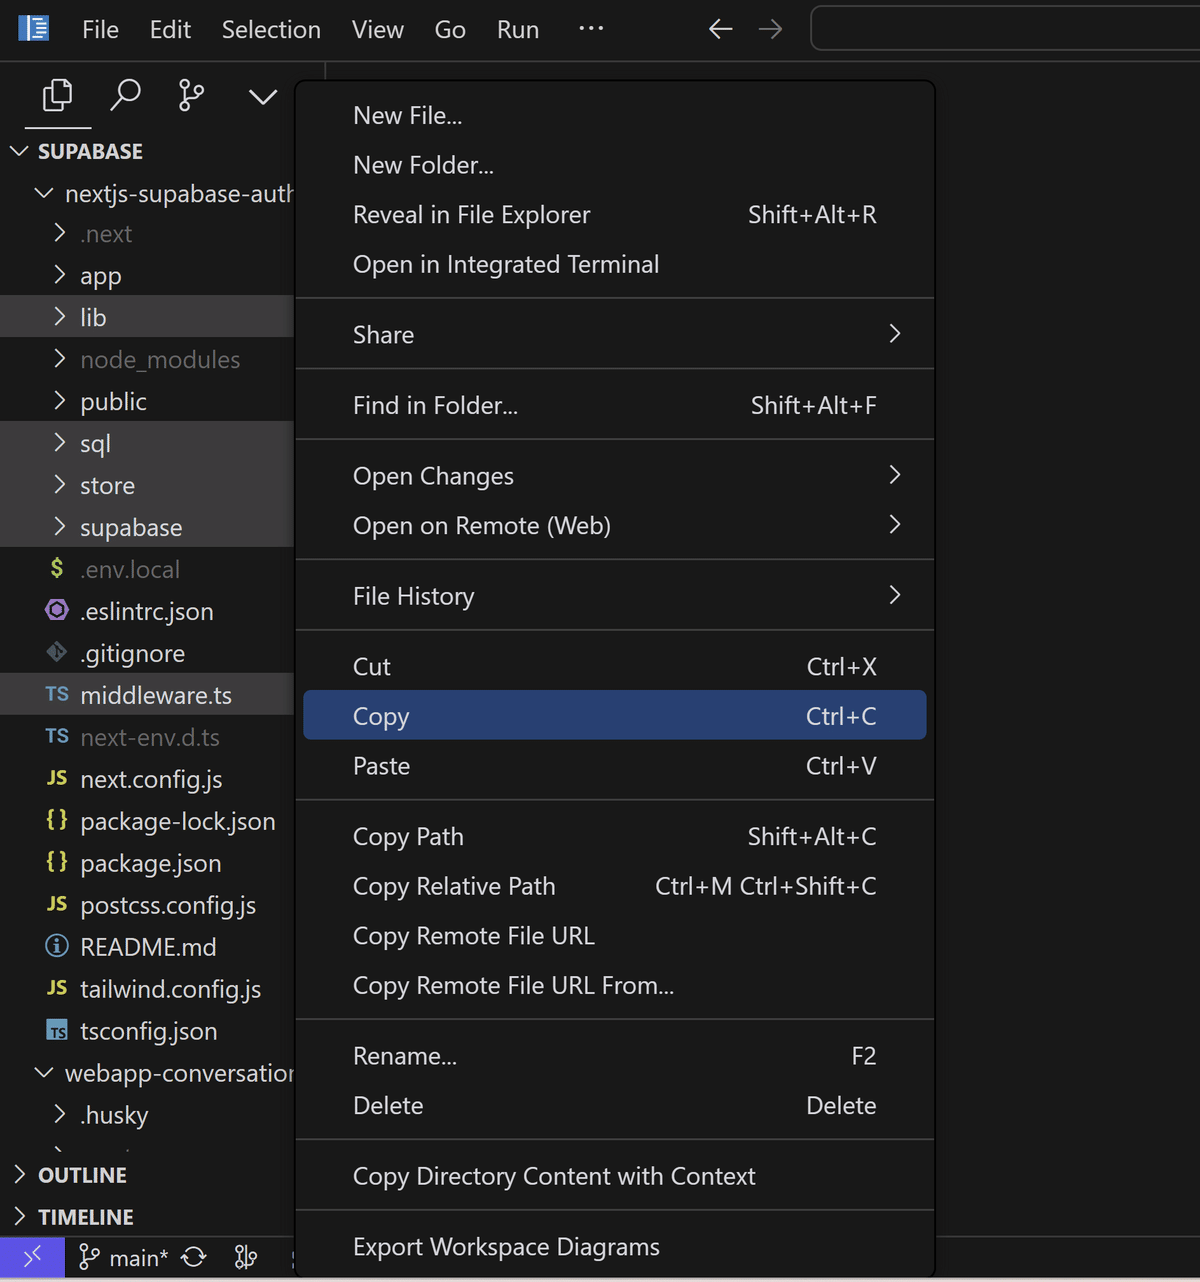Expand the supabase folder
Viewport: 1200px width, 1282px height.
[60, 527]
